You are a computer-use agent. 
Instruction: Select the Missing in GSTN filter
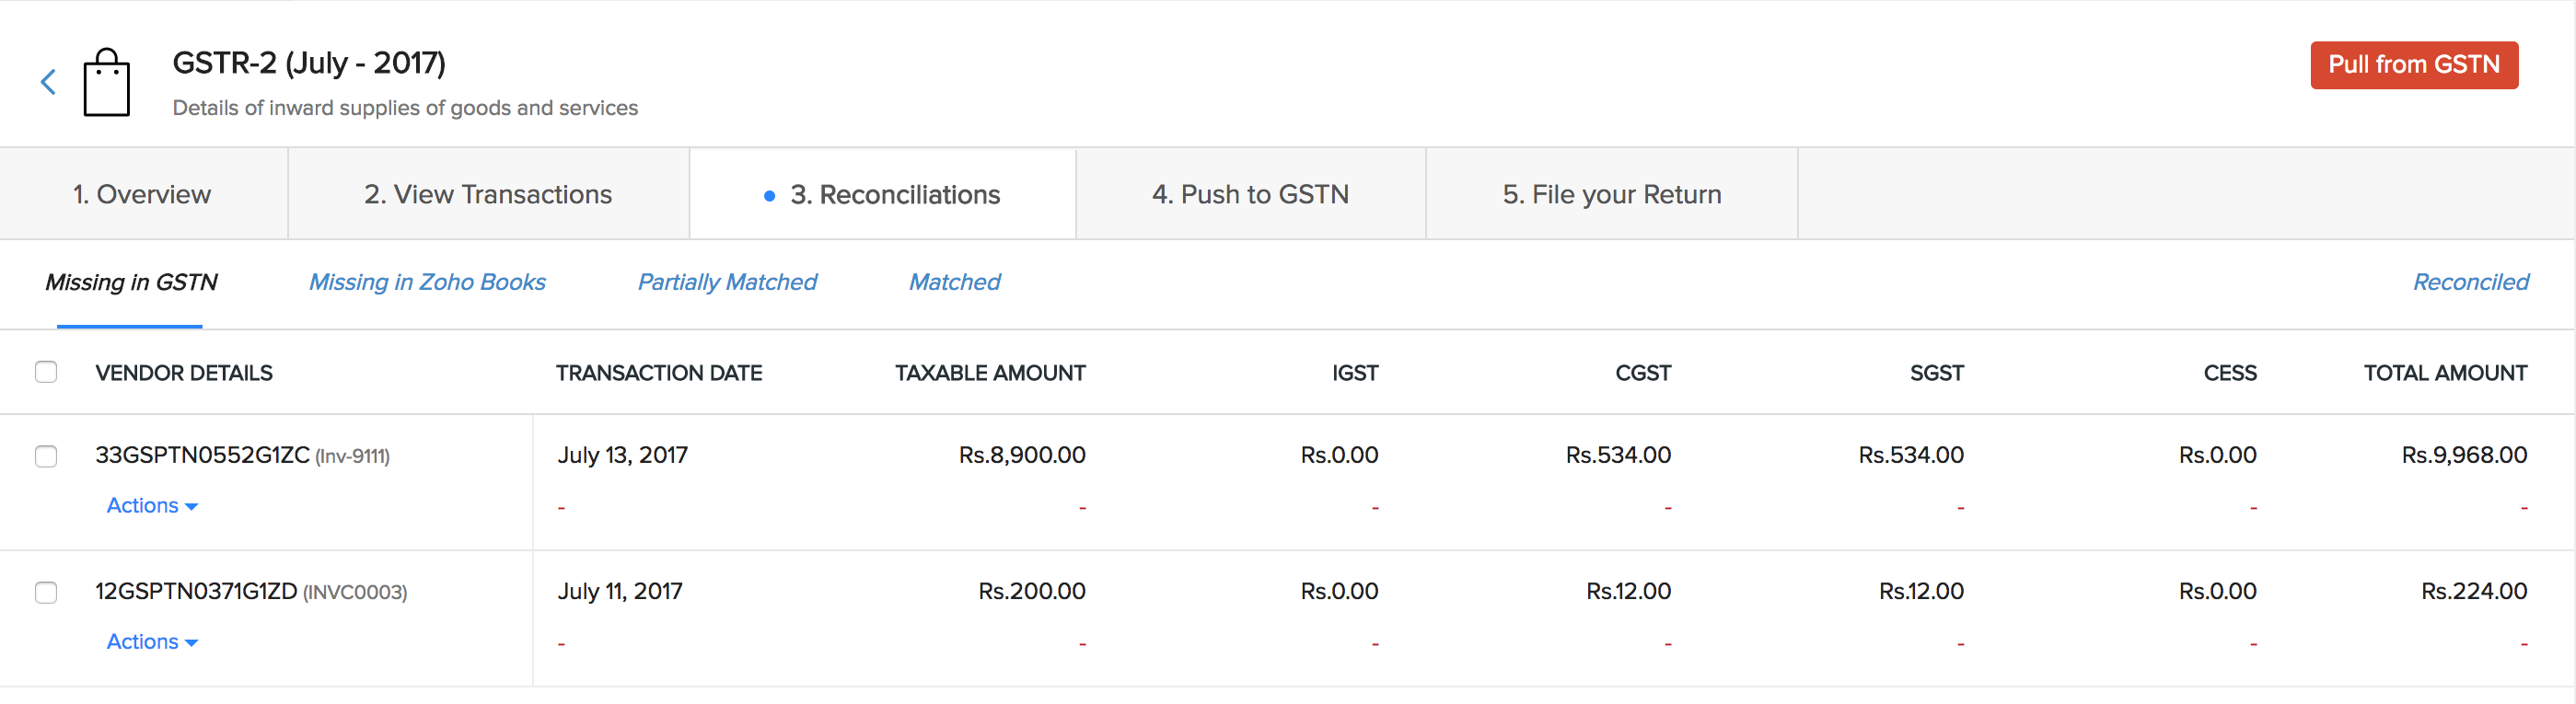coord(131,282)
